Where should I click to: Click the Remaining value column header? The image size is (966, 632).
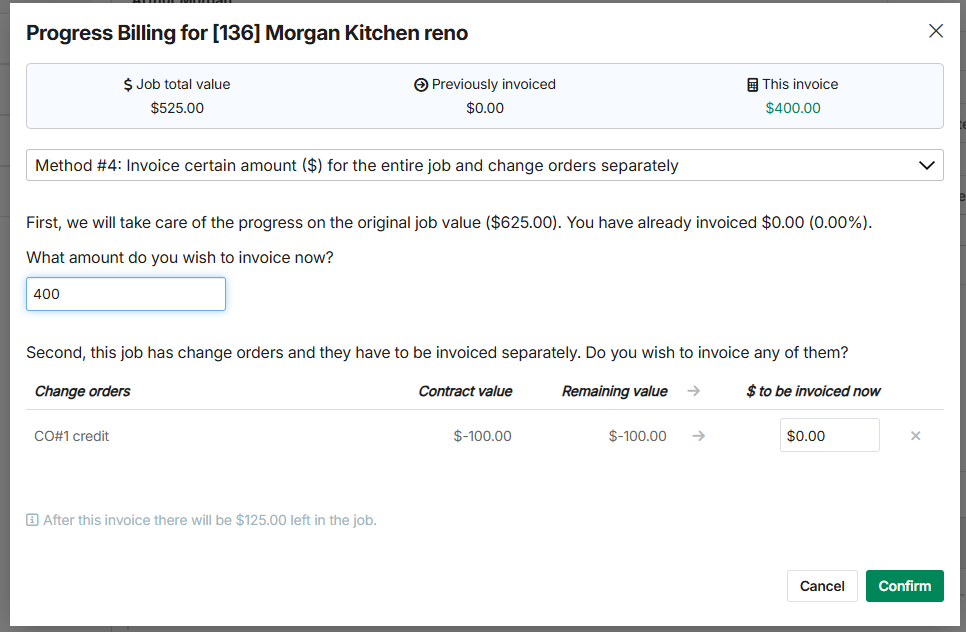[614, 391]
